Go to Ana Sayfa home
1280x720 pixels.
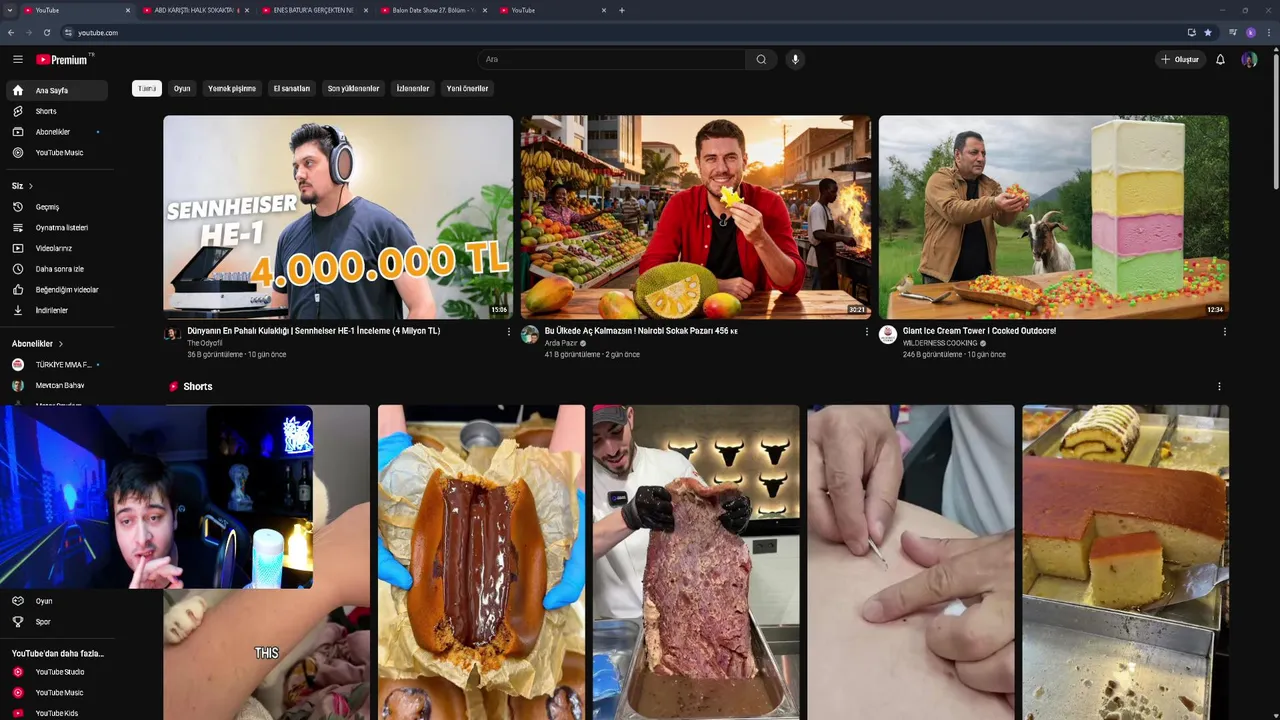point(56,90)
